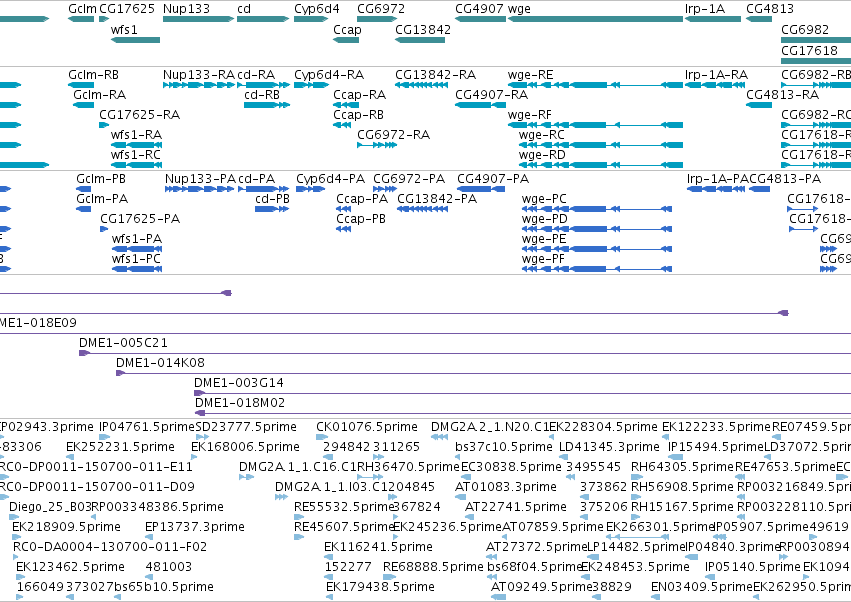851x602 pixels.
Task: Select the wge-RF transcript label
Action: (530, 115)
